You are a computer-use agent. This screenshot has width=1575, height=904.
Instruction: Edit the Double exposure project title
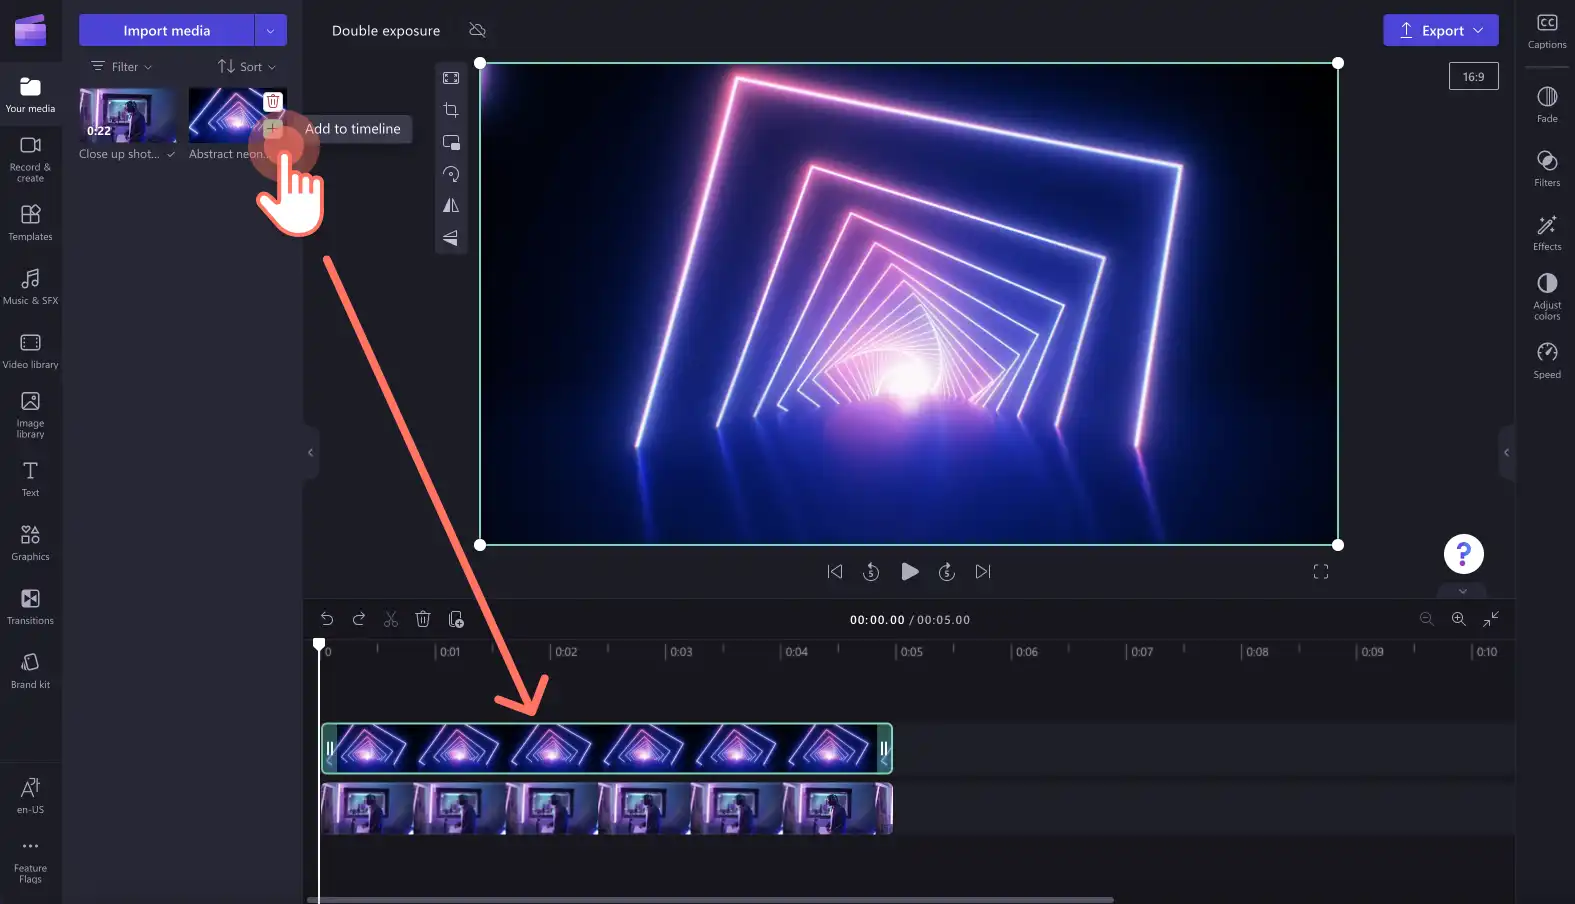tap(386, 31)
